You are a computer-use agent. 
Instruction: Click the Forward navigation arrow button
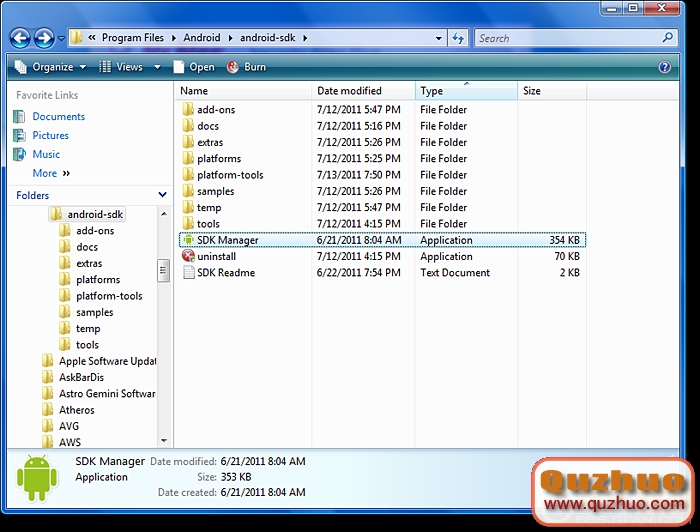pos(44,38)
